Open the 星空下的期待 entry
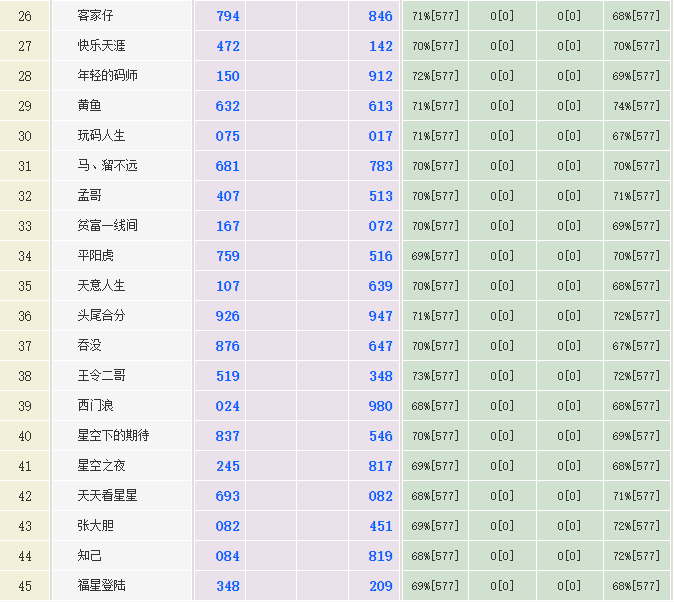 point(113,436)
